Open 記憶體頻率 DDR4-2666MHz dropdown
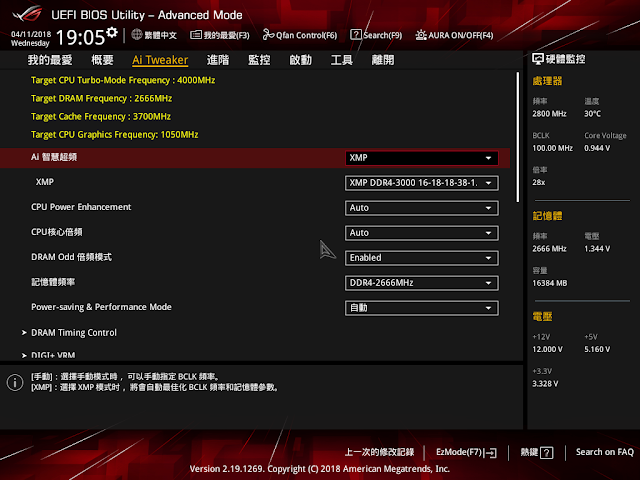 coord(422,283)
